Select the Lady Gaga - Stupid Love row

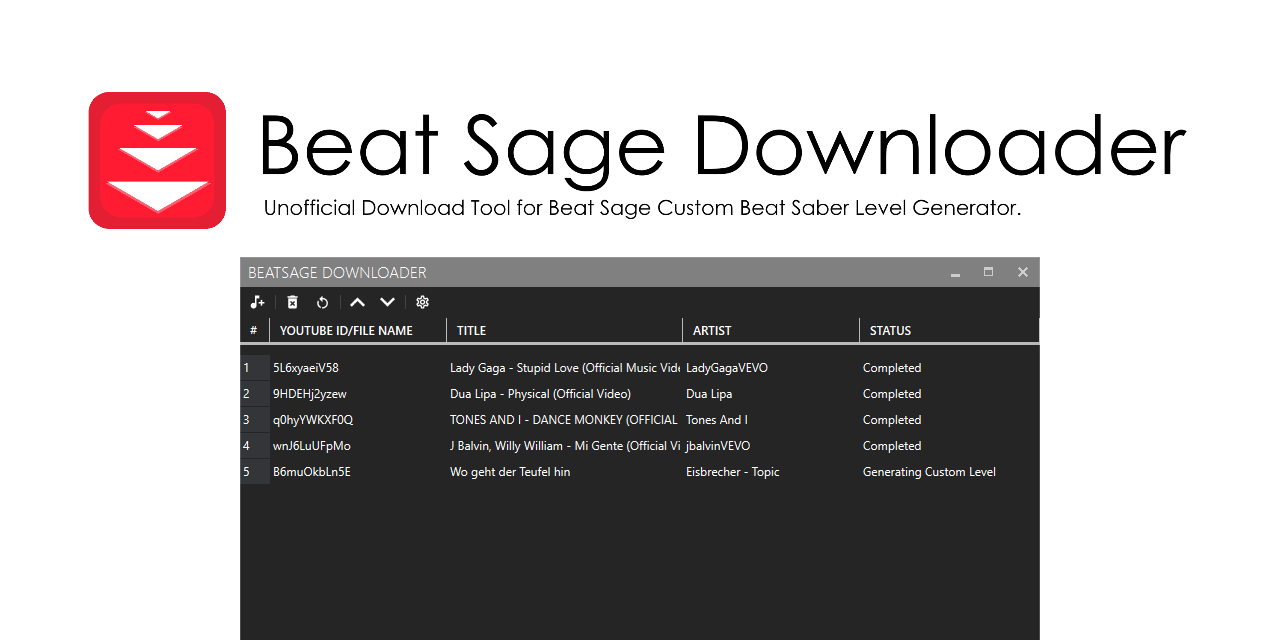[564, 368]
